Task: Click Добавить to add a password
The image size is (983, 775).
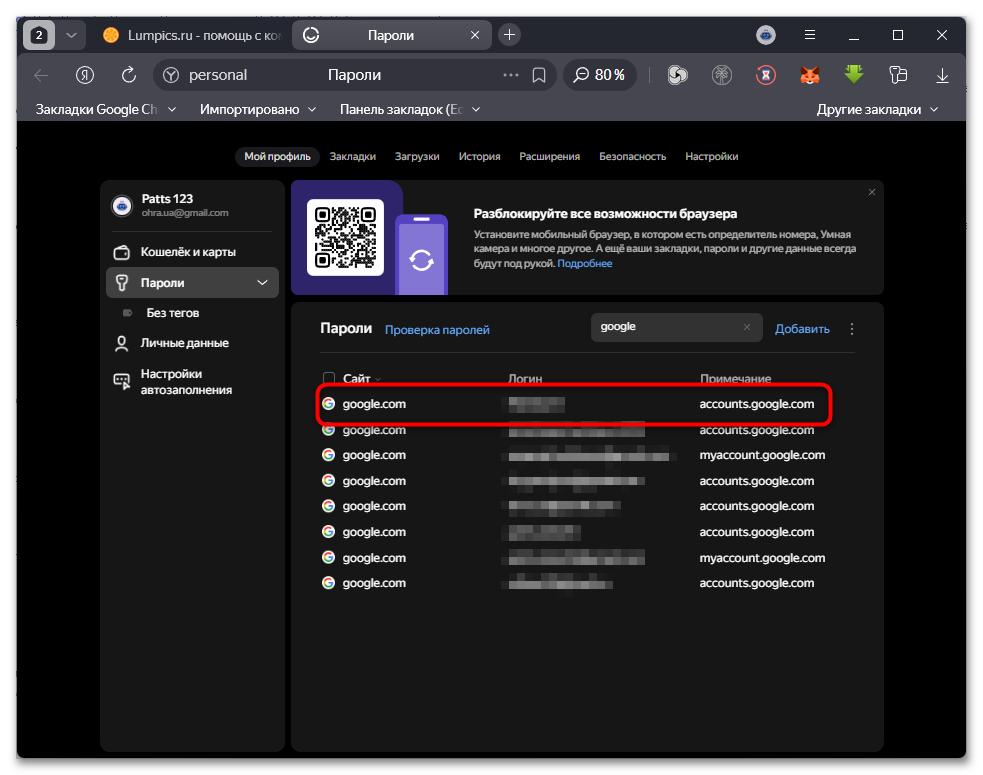Action: click(x=802, y=329)
